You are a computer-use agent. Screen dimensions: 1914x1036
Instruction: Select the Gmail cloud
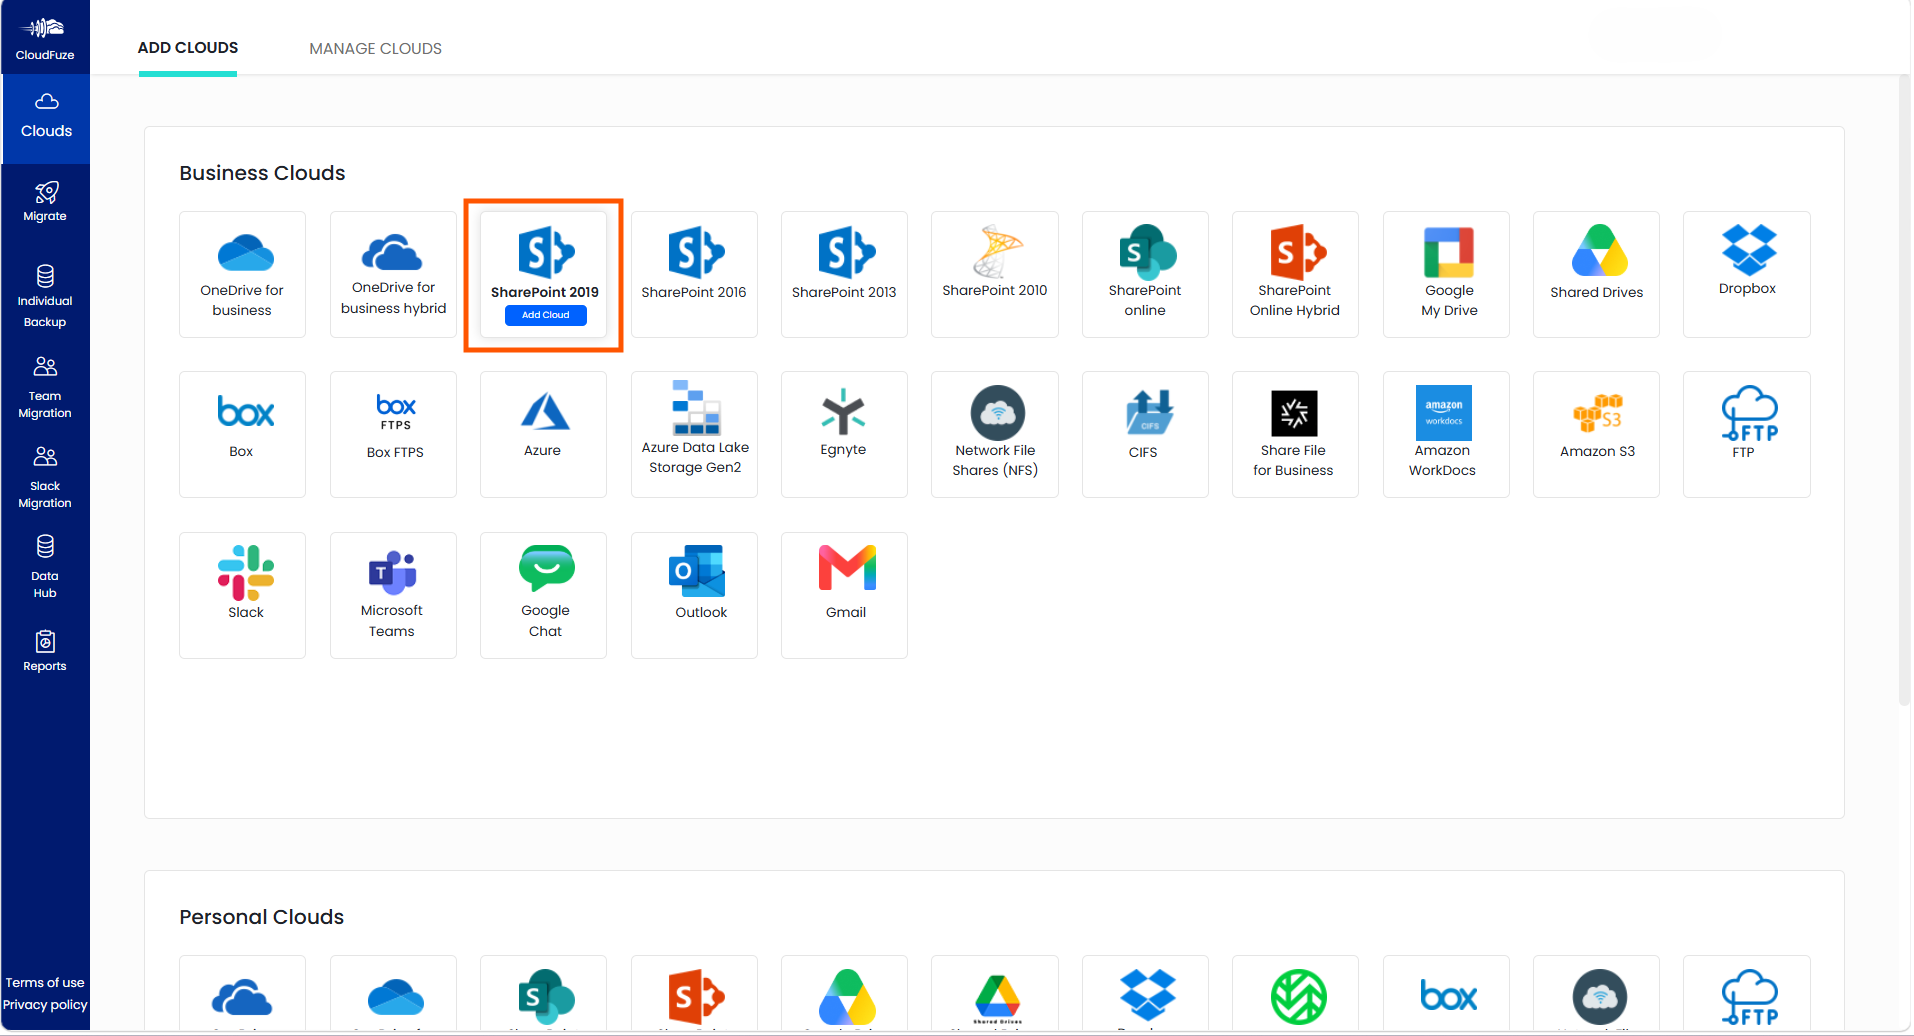tap(844, 595)
